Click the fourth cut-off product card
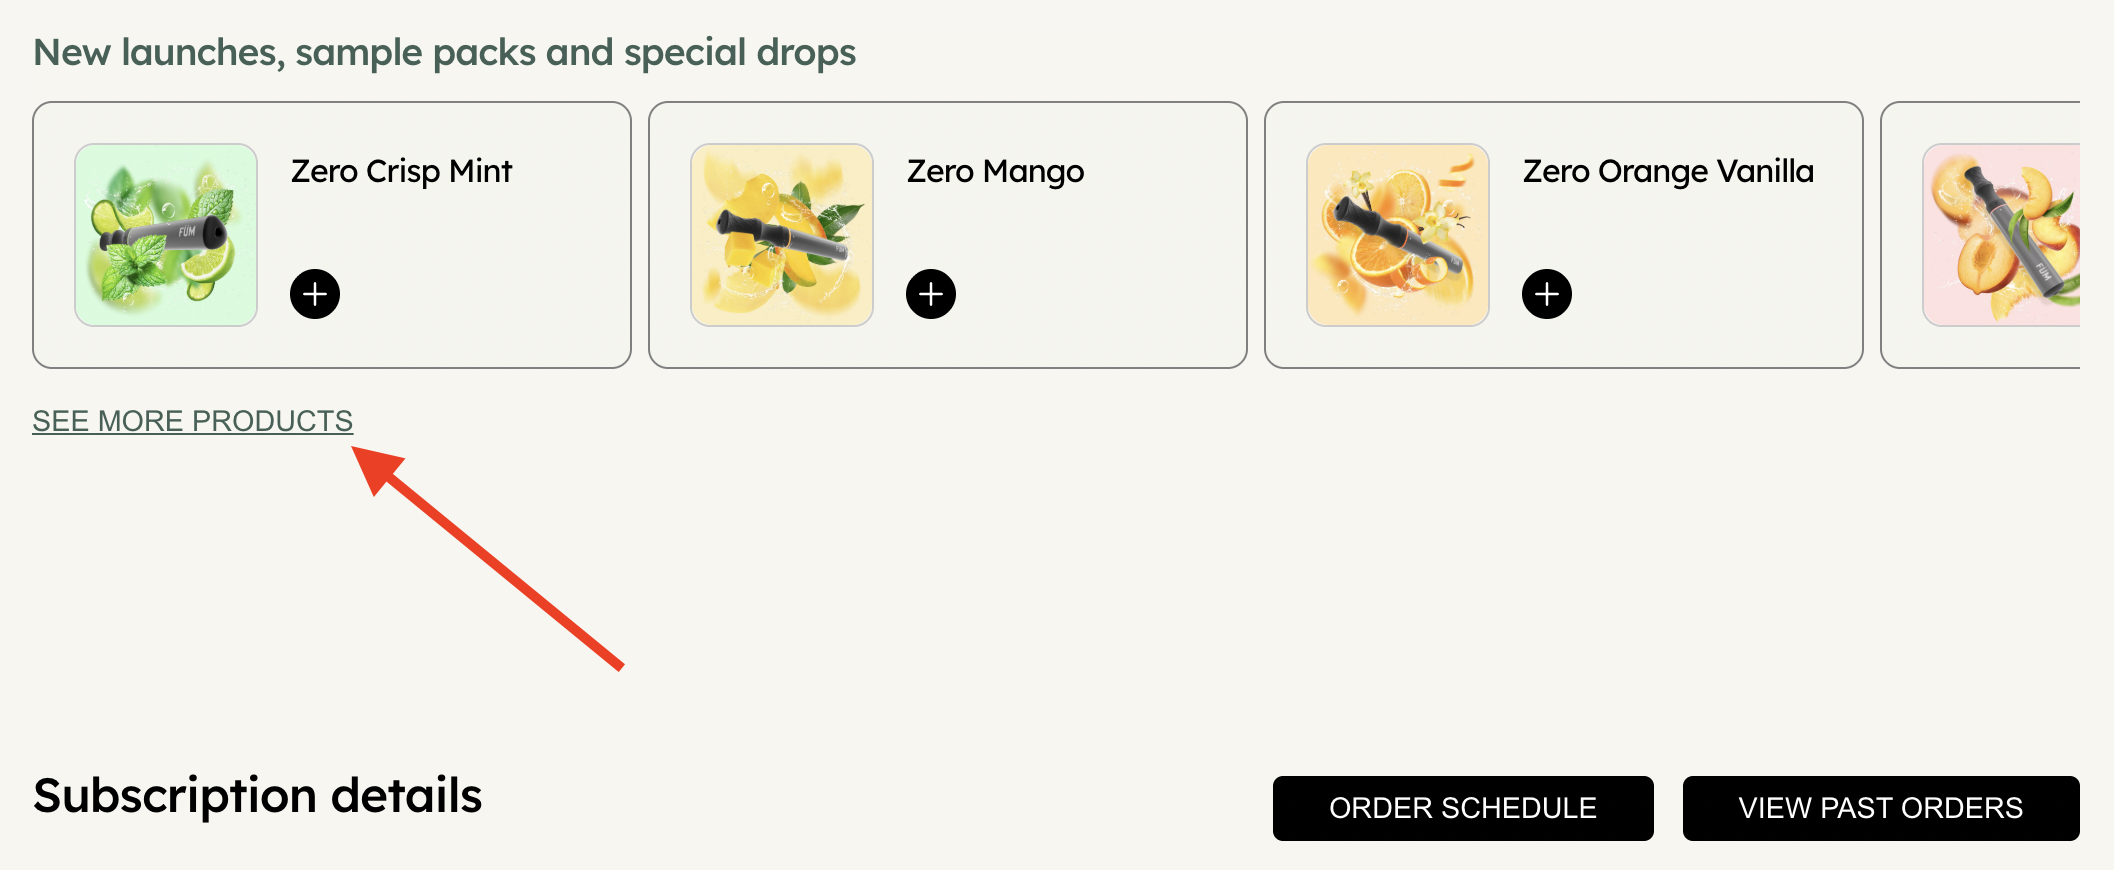2114x870 pixels. click(1980, 235)
